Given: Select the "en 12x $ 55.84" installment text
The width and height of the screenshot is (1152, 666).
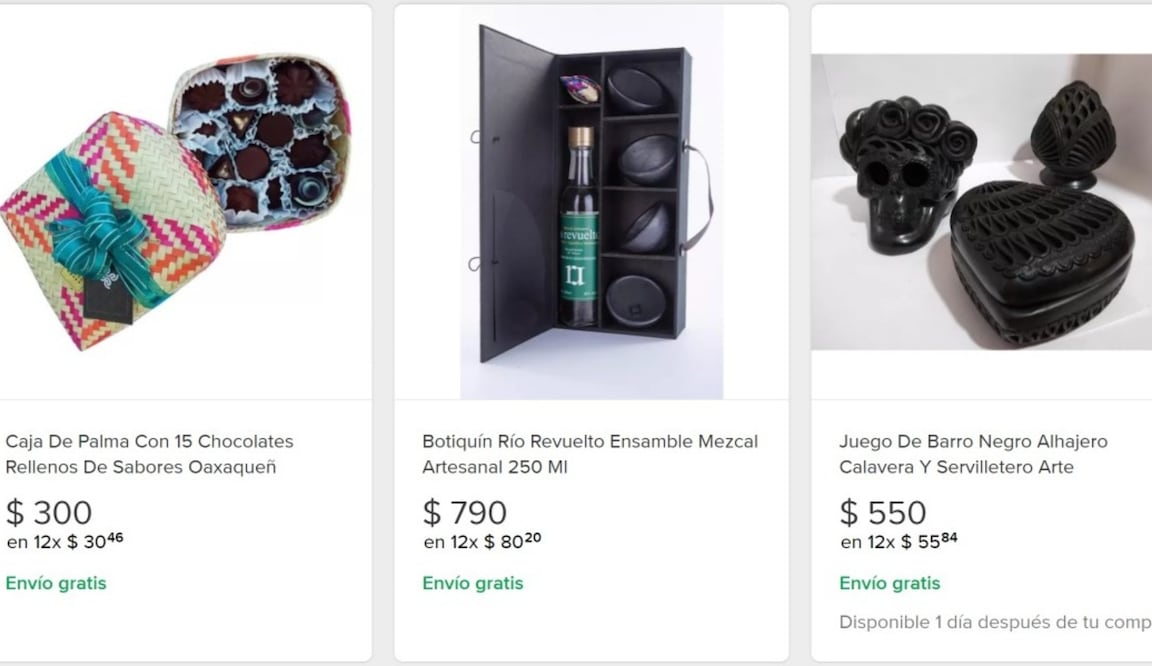Looking at the screenshot, I should pyautogui.click(x=900, y=542).
